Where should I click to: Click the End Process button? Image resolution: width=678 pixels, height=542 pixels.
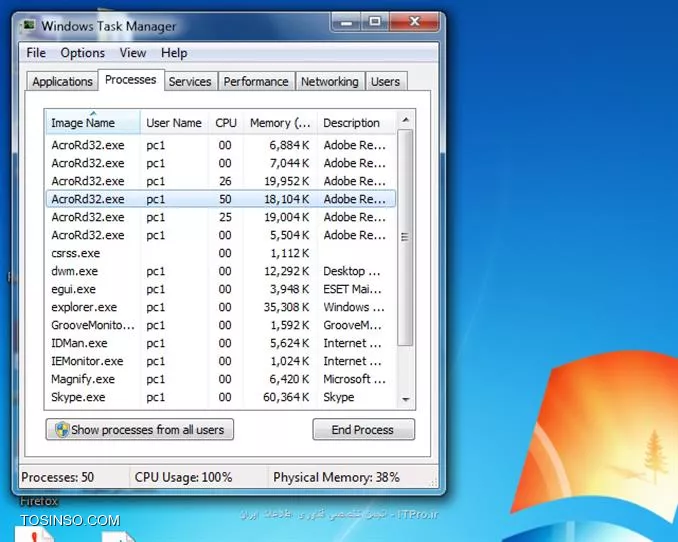tap(363, 430)
